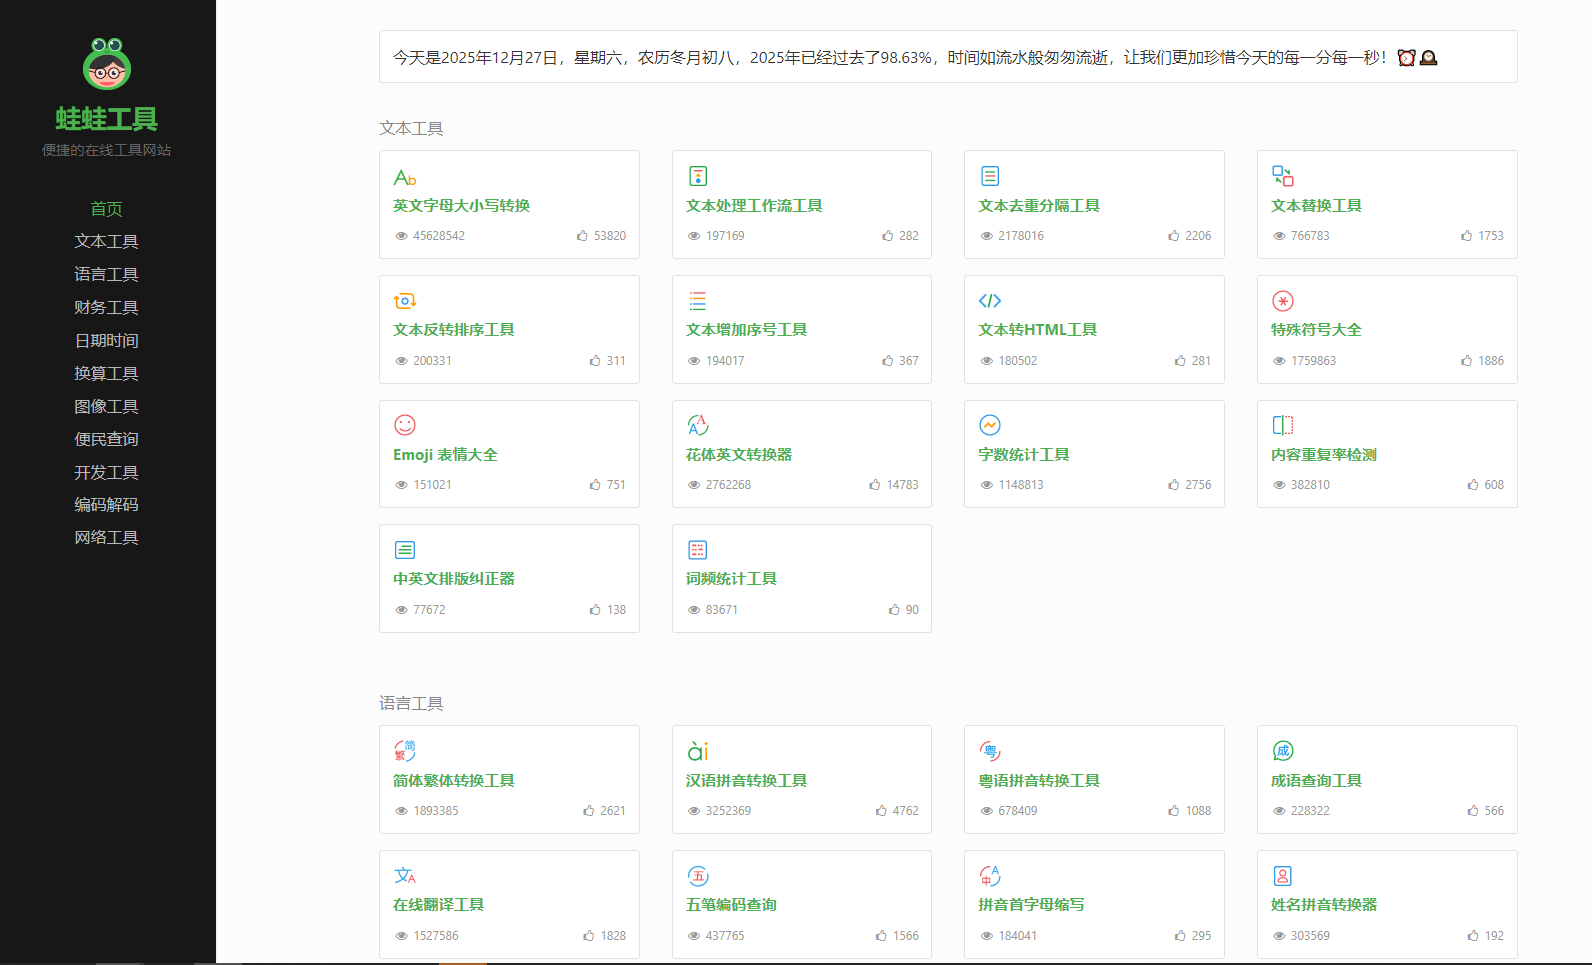
Task: Click the 英文字母大小写转换 Ab icon
Action: pos(404,177)
